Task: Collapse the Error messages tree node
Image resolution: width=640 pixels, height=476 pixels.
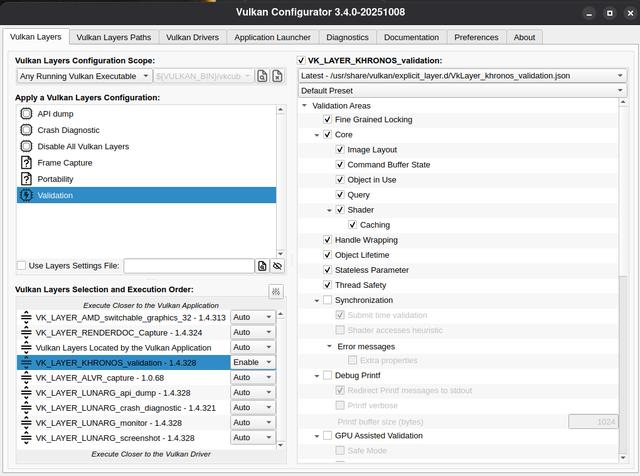Action: coord(329,346)
